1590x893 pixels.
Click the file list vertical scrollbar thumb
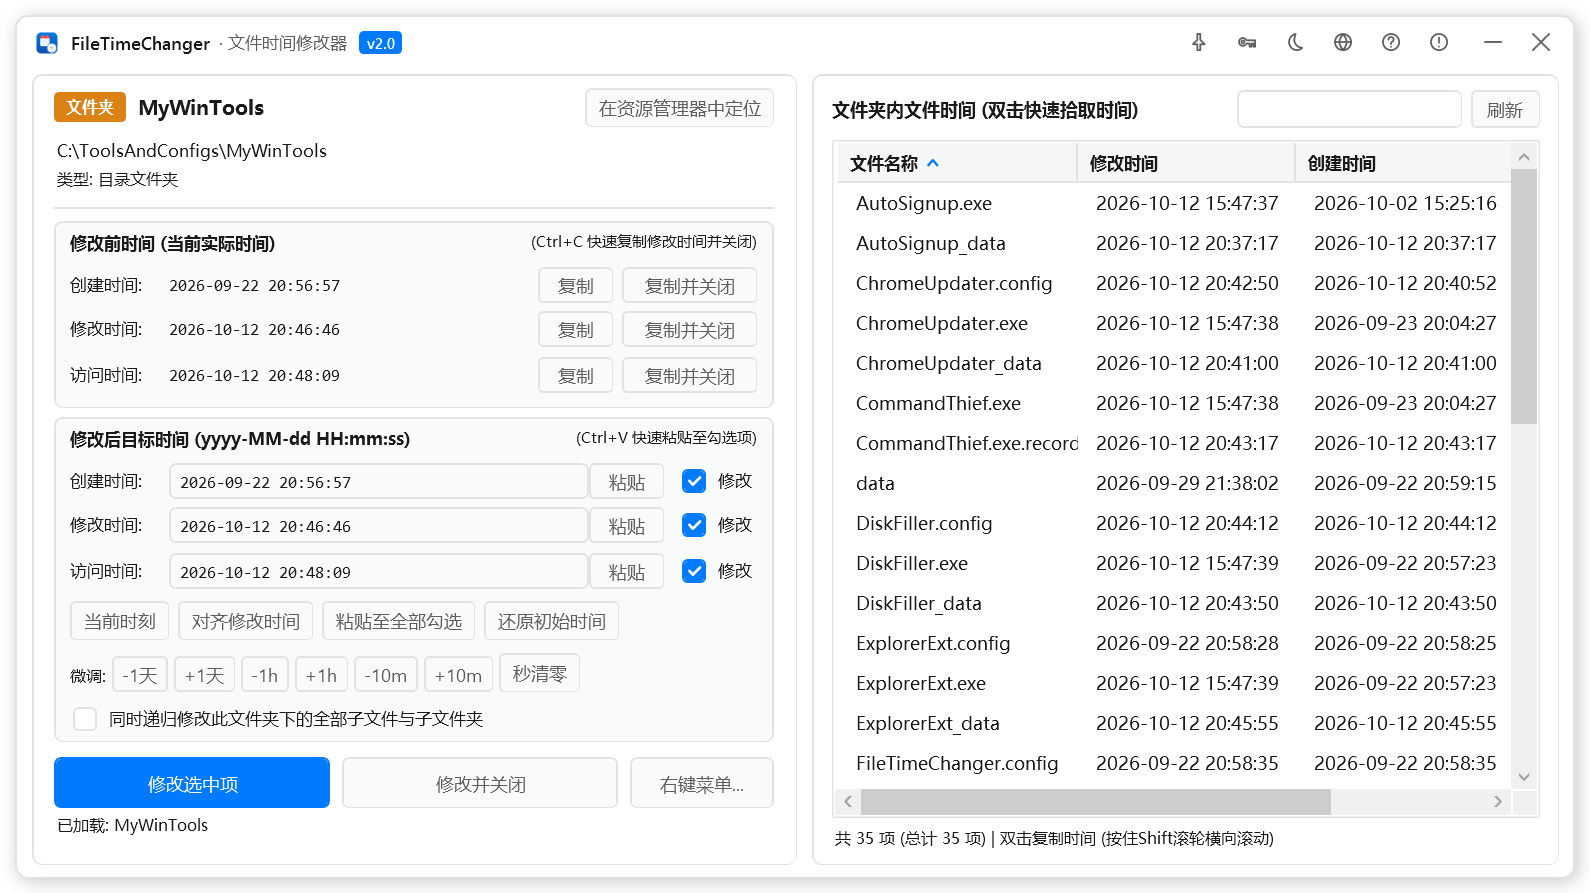[1524, 296]
